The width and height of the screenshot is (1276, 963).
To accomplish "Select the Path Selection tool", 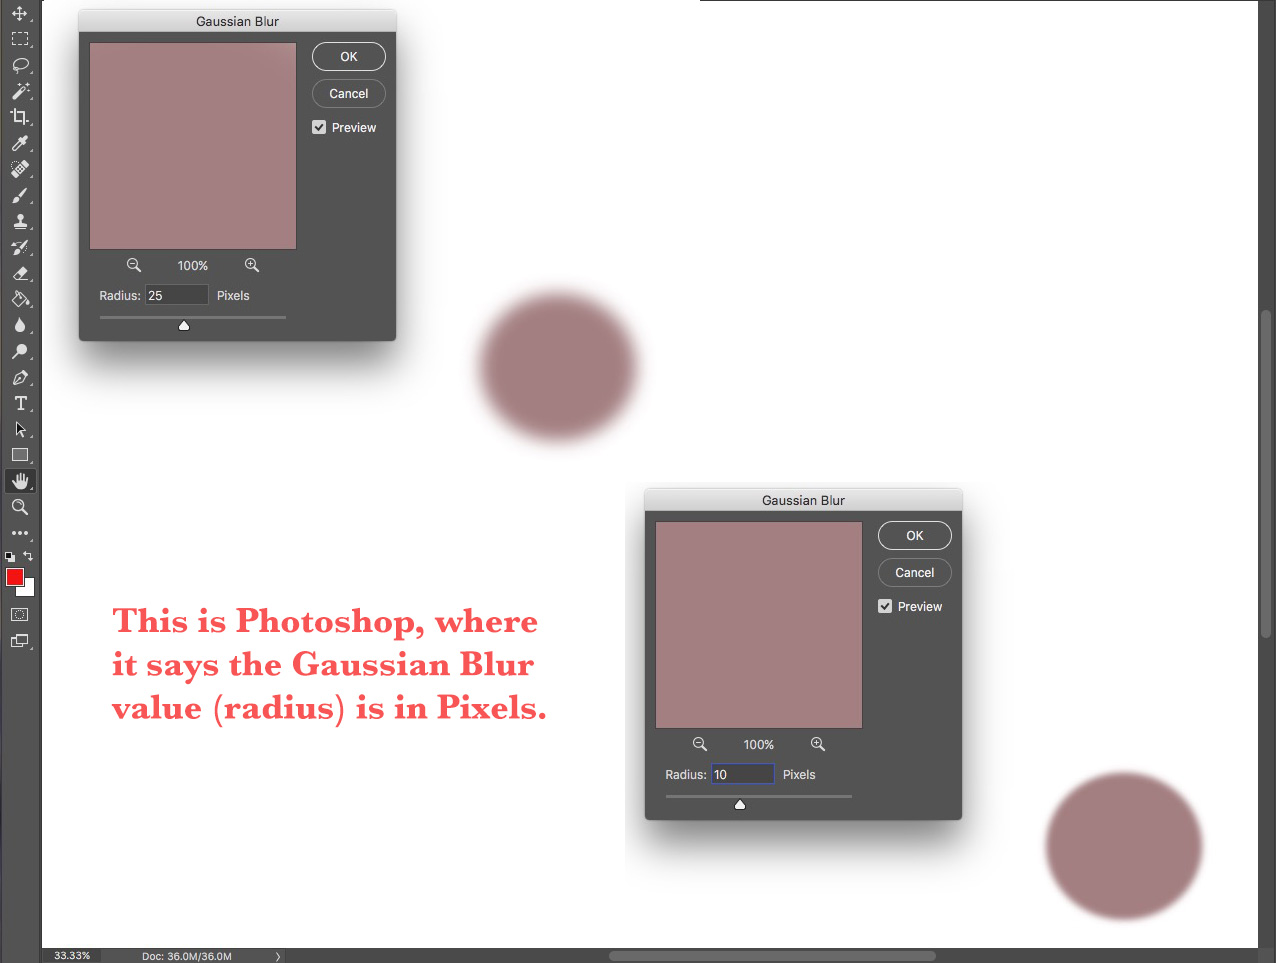I will 20,429.
